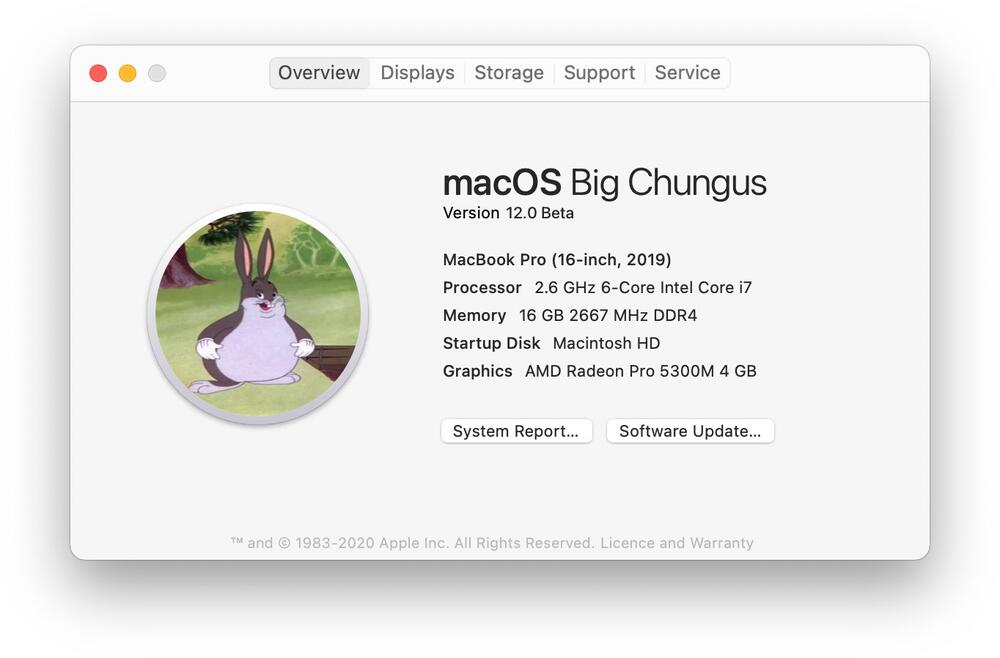The height and width of the screenshot is (658, 1000).
Task: Click the Version 12.0 Beta text
Action: coord(508,213)
